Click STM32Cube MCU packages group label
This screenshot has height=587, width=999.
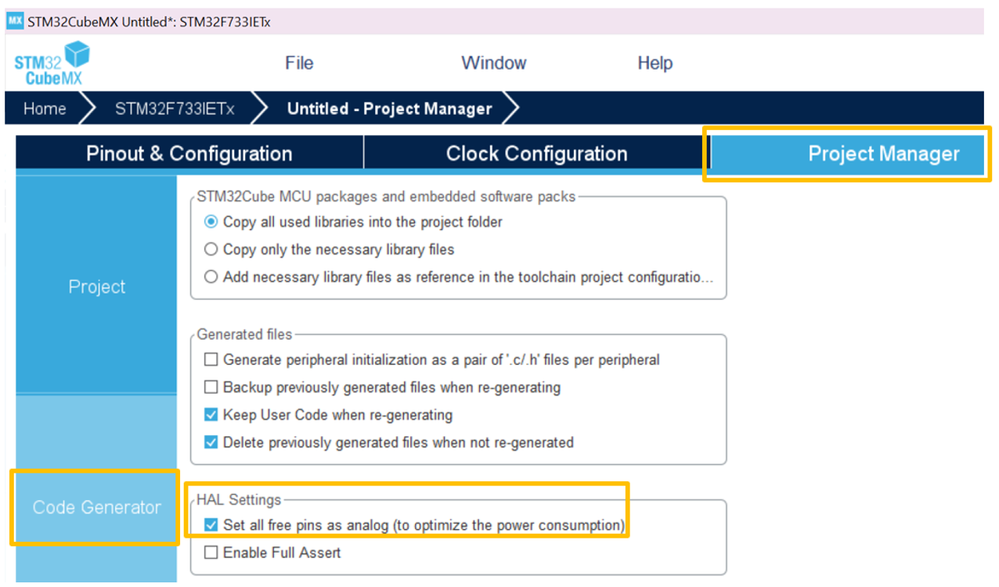(386, 196)
